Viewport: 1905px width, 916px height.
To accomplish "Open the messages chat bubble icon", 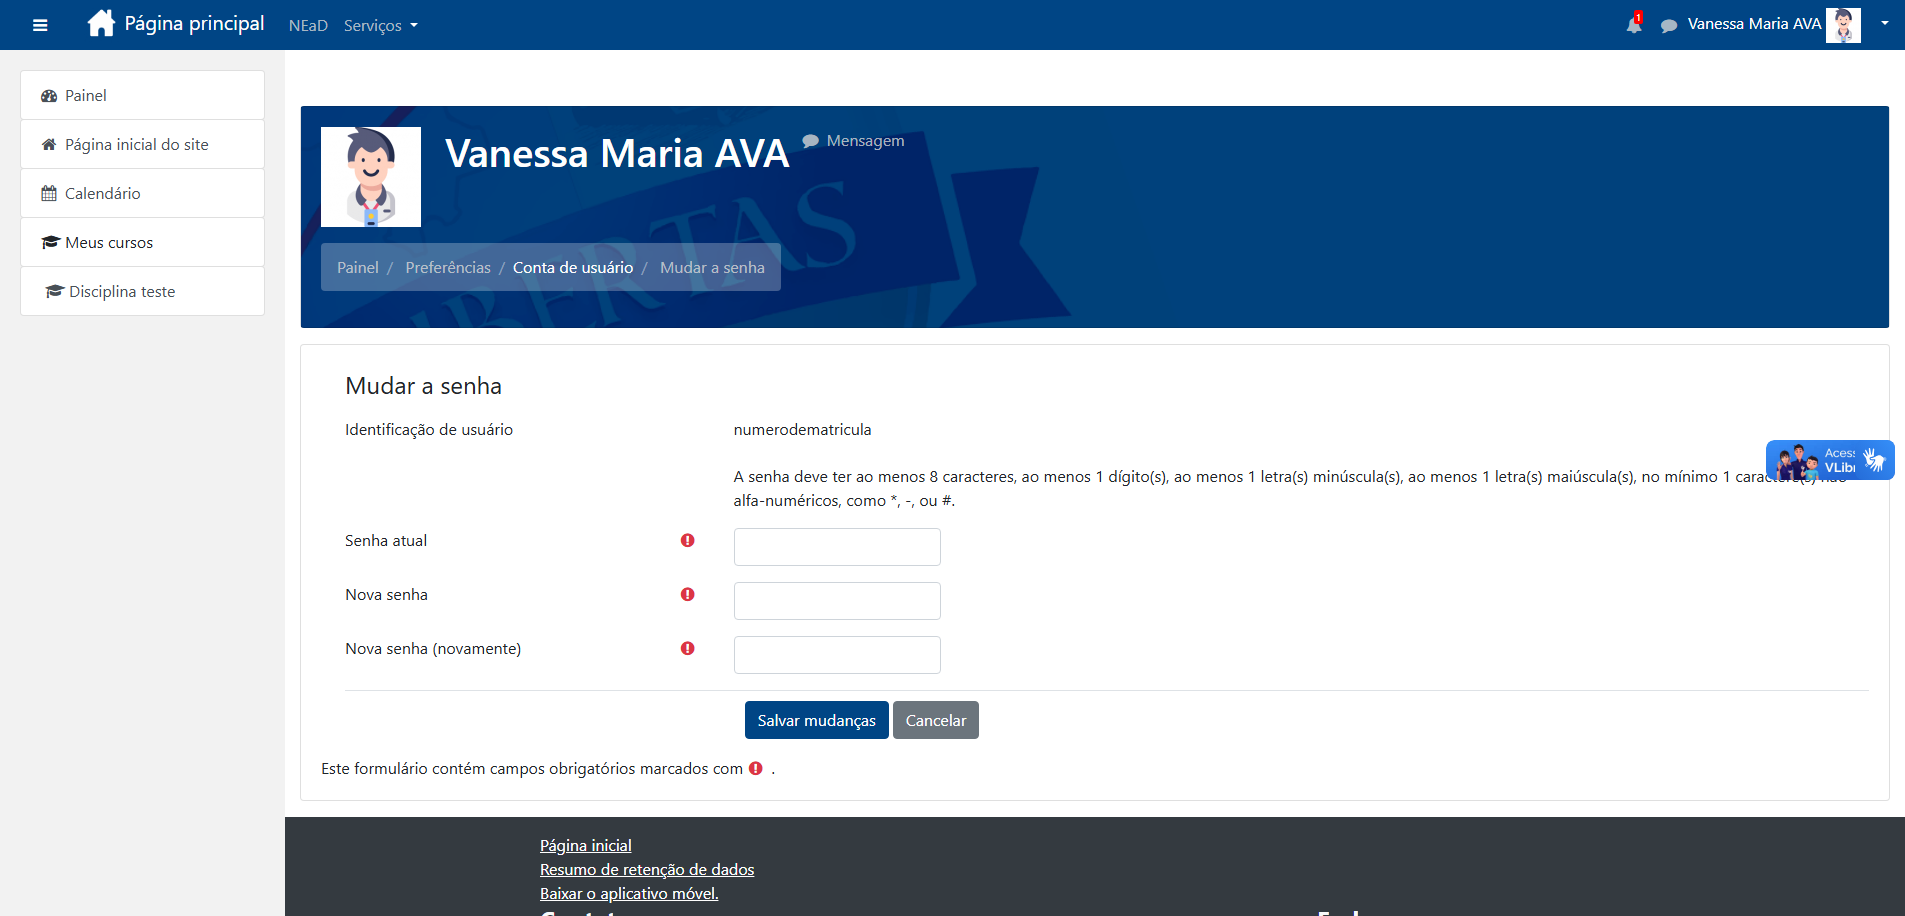I will tap(1668, 26).
